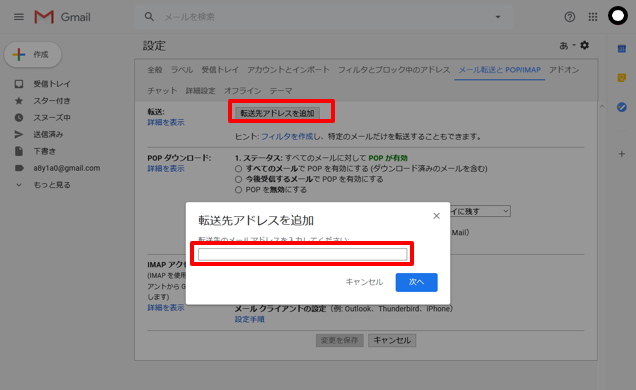Open the Google apps grid

(593, 17)
